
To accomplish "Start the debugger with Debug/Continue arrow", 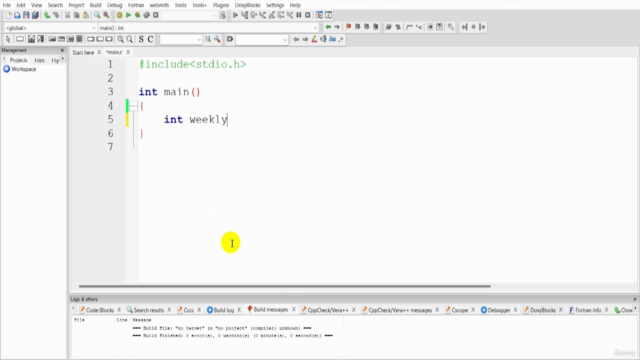I will click(235, 15).
